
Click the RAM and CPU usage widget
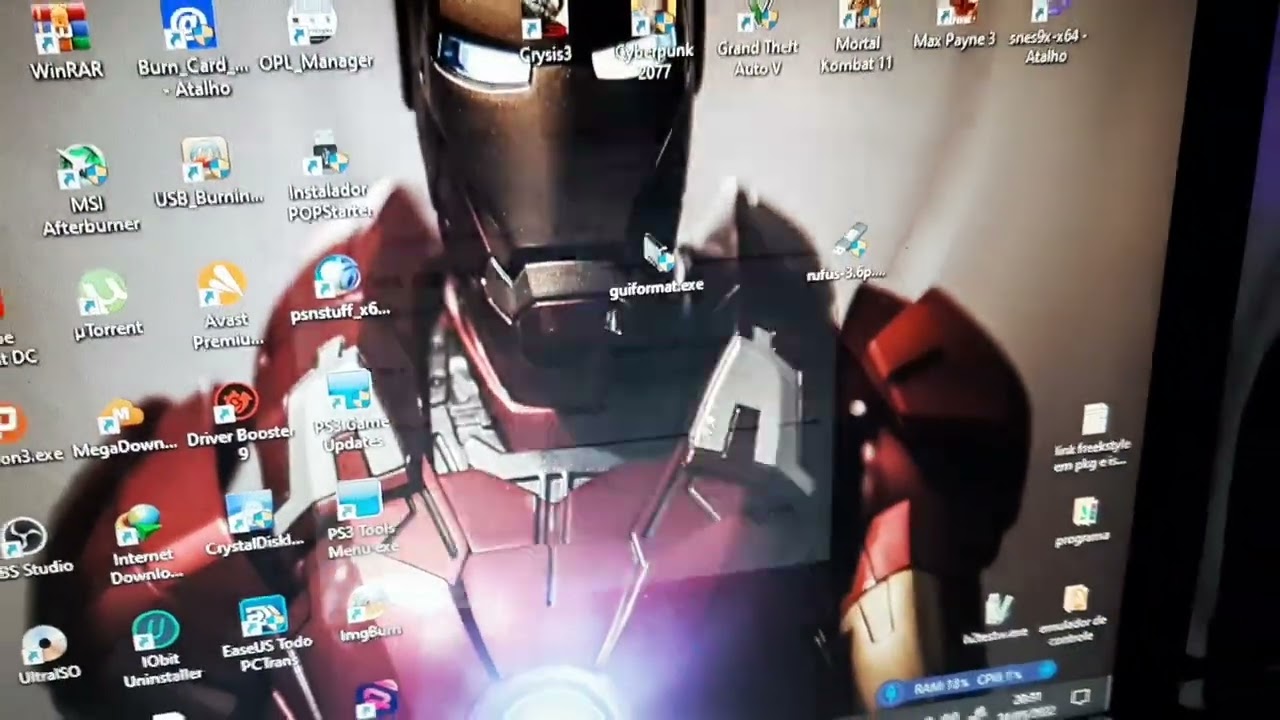point(966,685)
